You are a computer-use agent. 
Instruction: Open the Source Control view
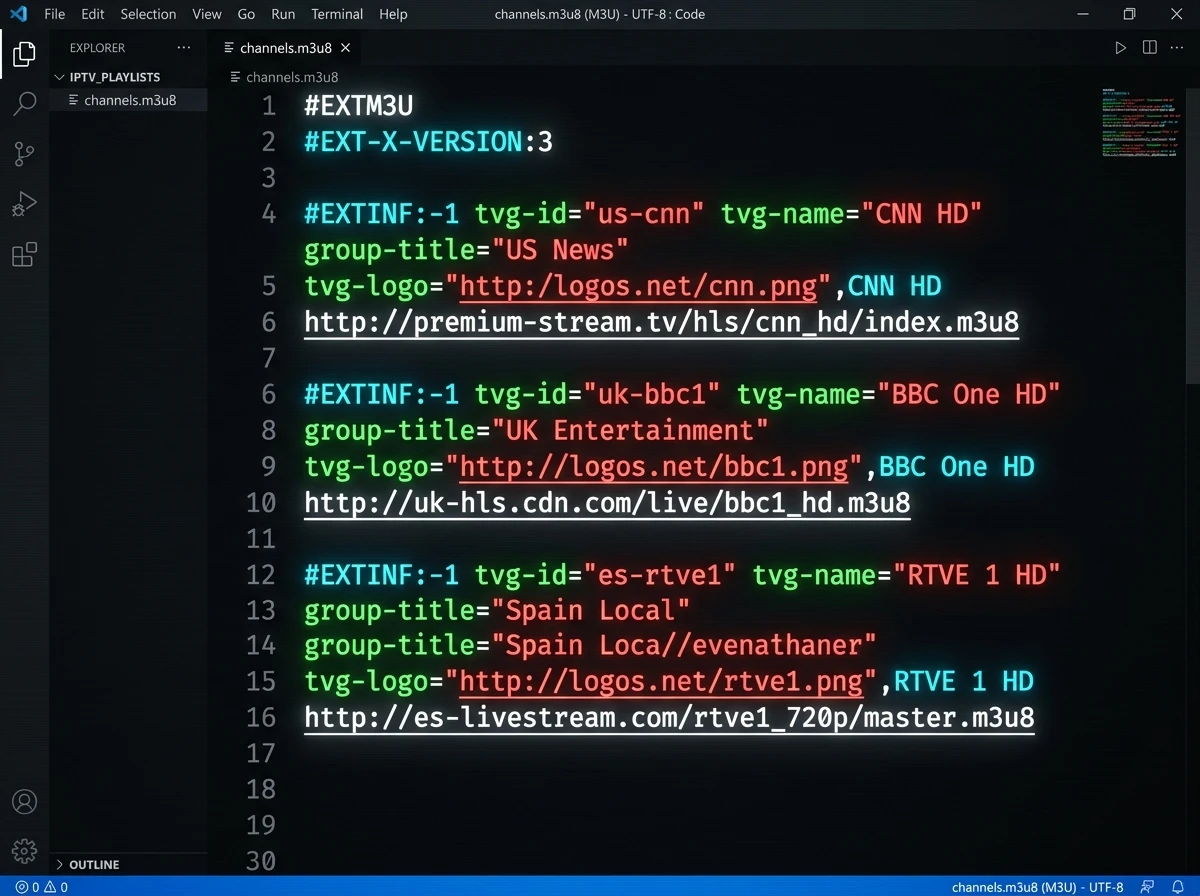tap(24, 154)
